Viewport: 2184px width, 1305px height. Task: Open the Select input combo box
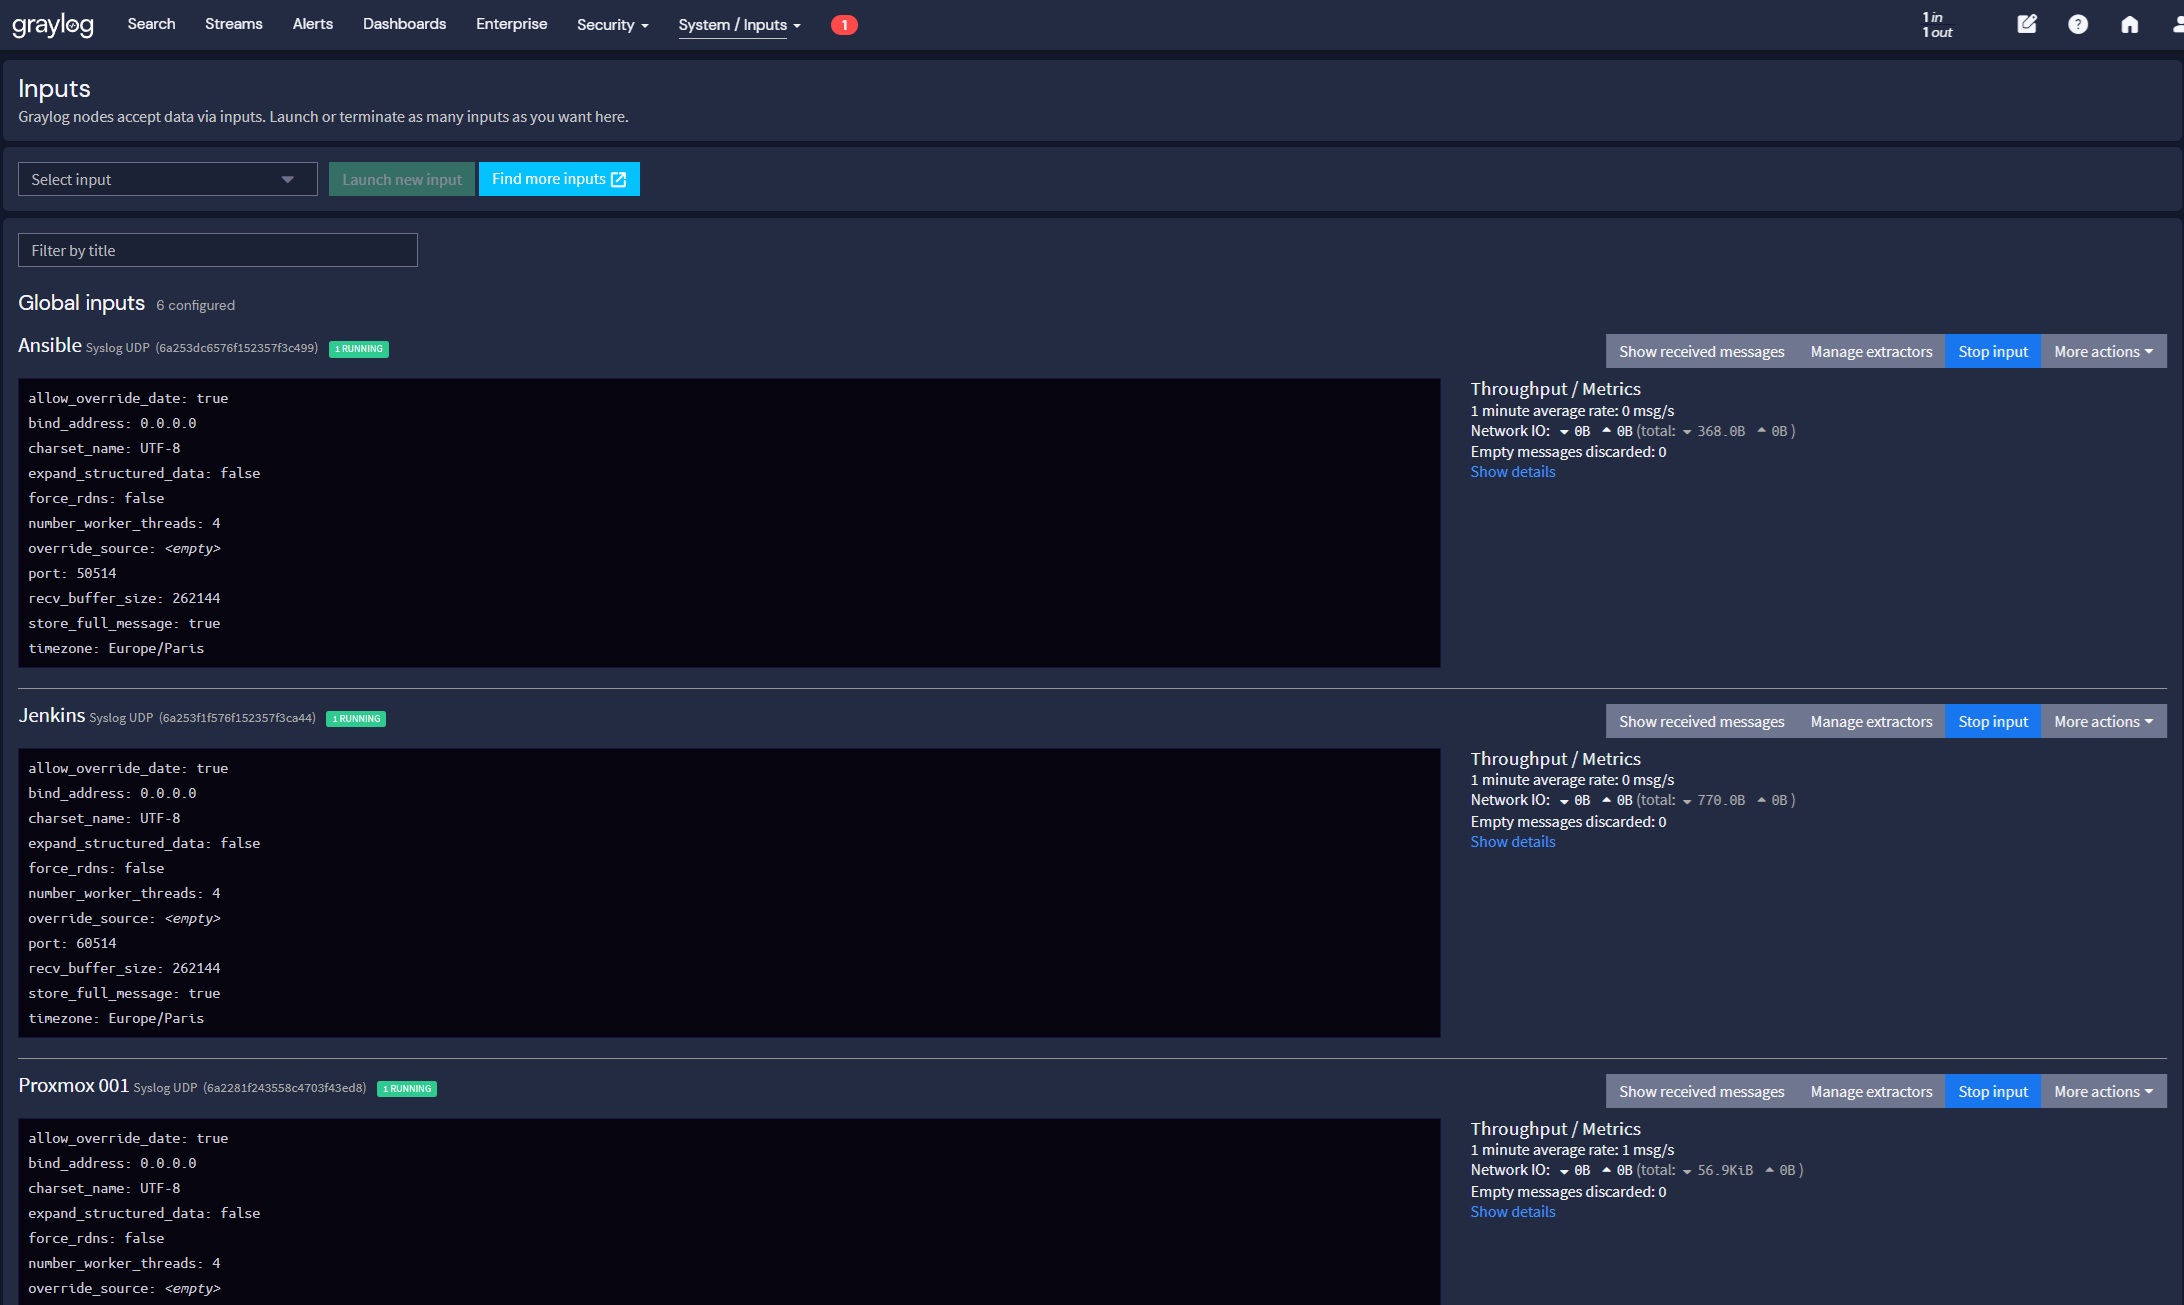pos(168,179)
